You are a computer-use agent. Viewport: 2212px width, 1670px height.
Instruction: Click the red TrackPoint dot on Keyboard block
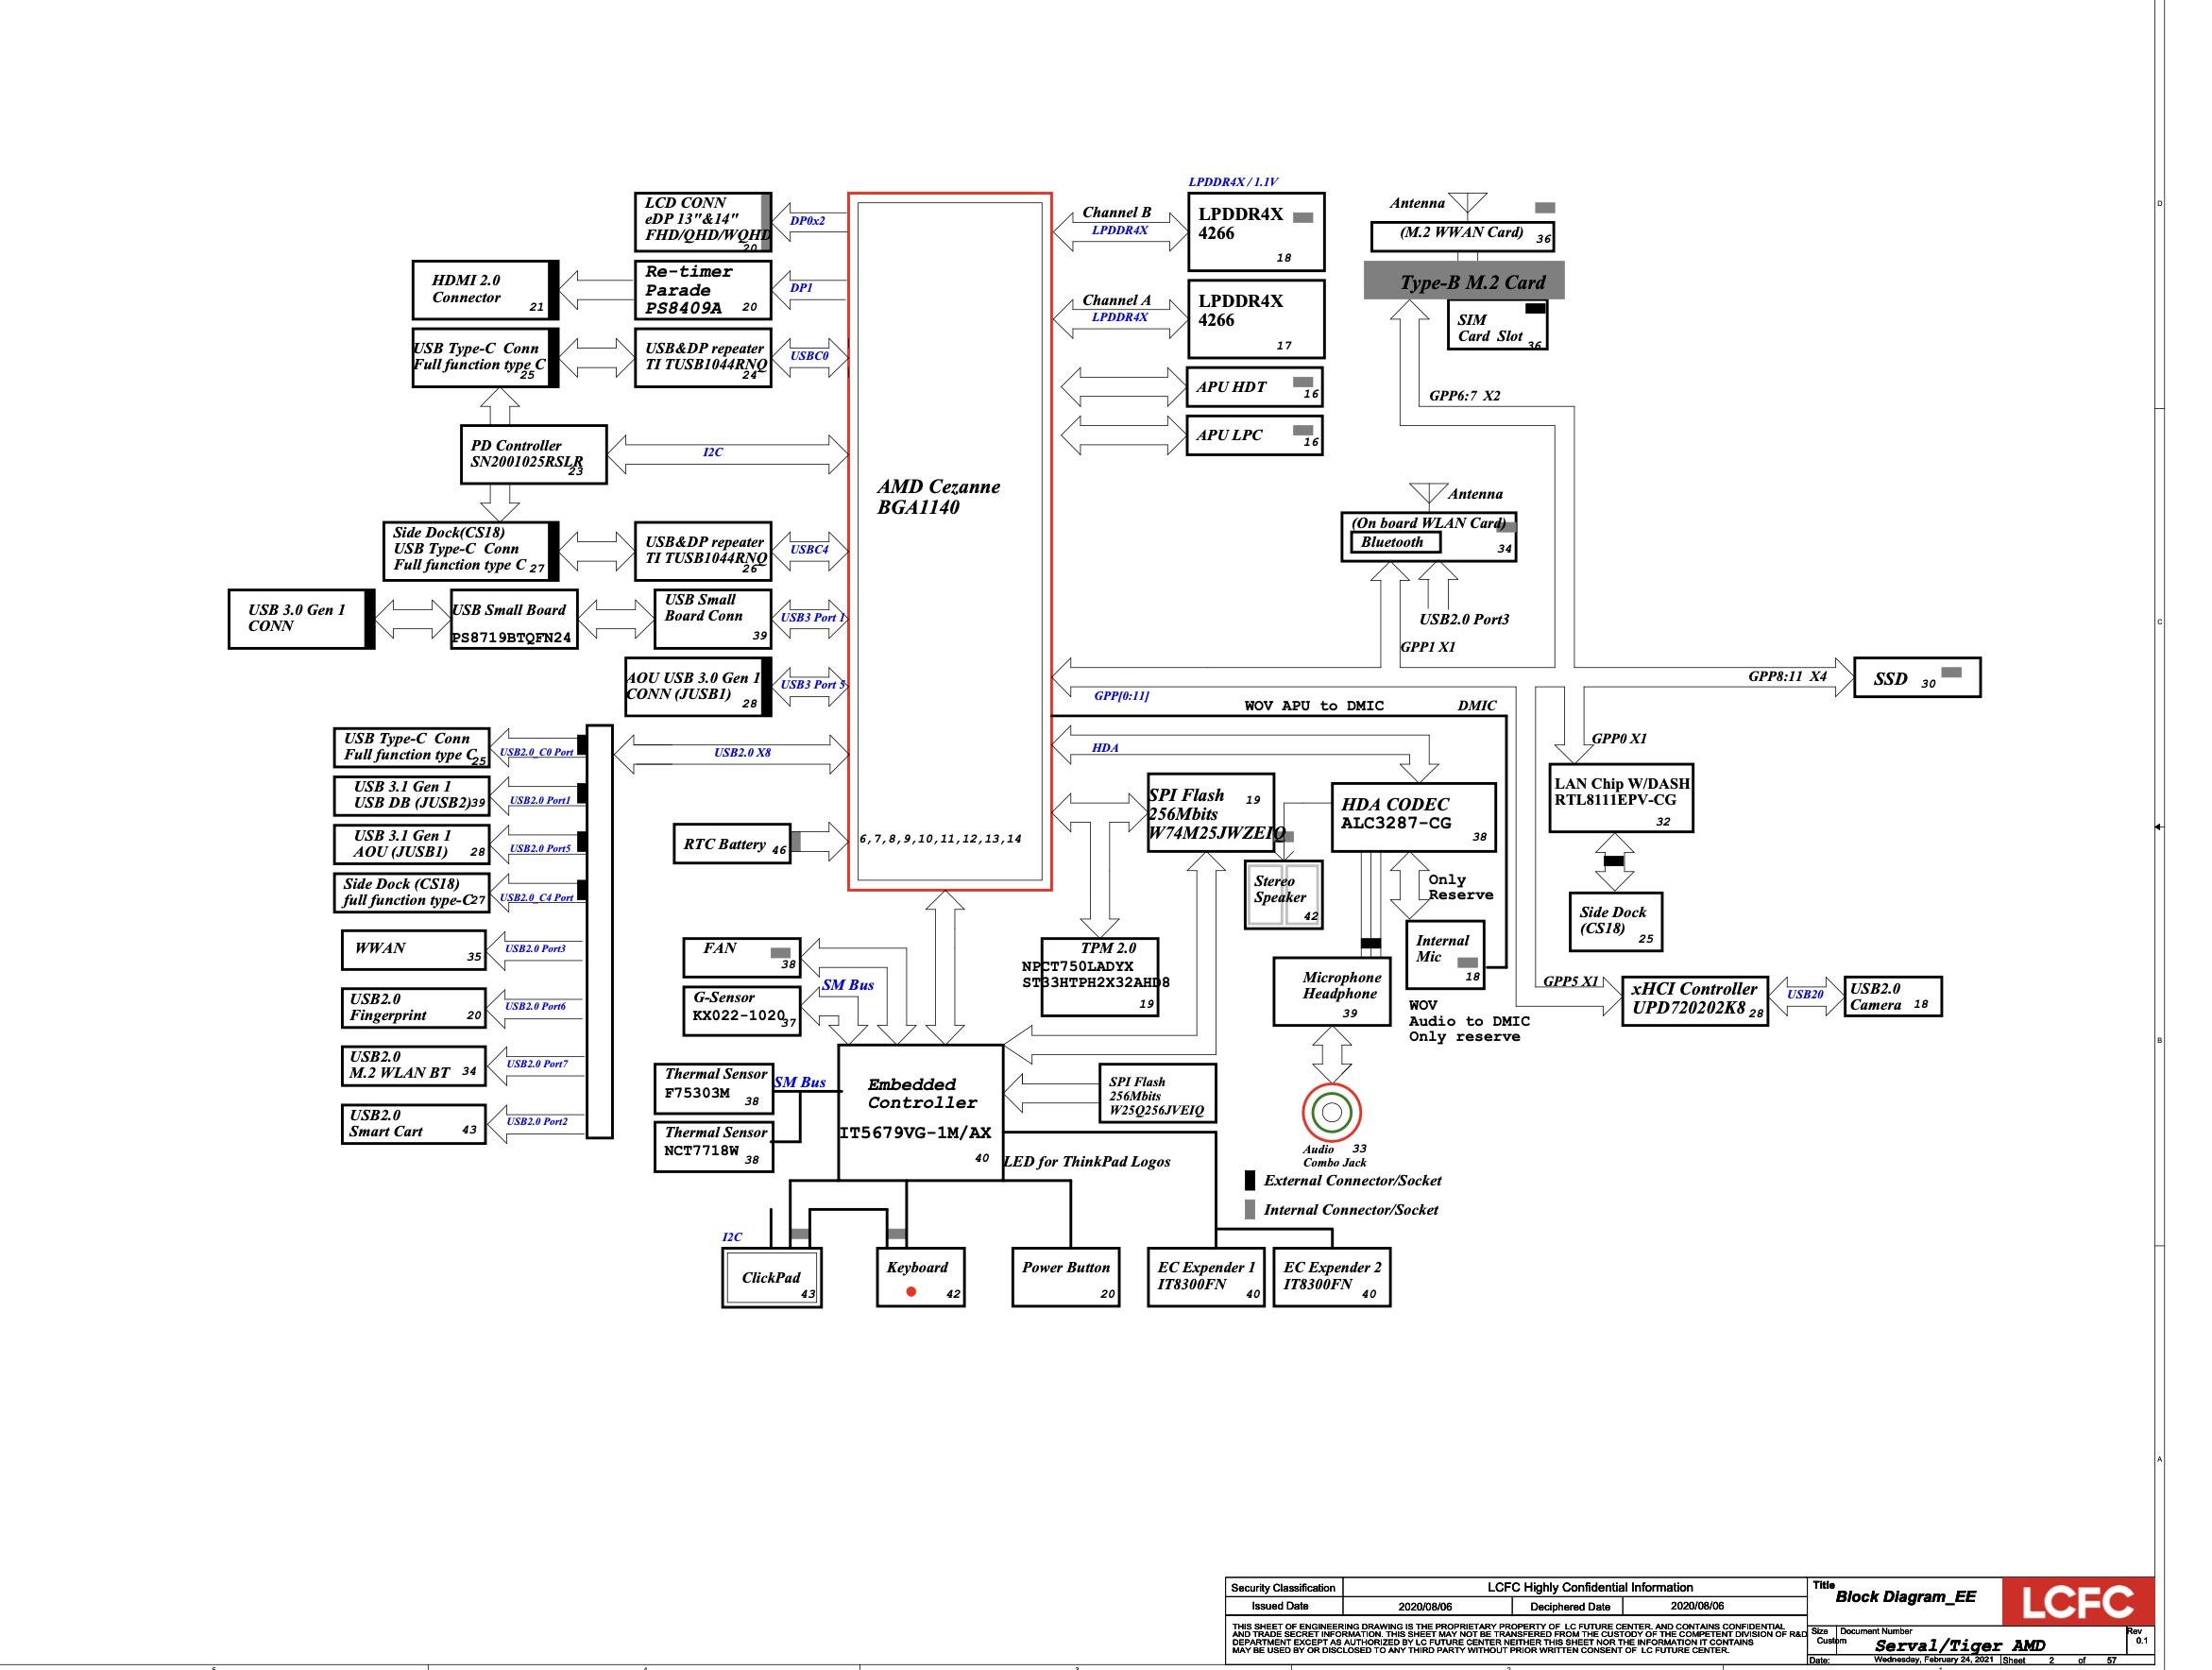click(x=911, y=1291)
